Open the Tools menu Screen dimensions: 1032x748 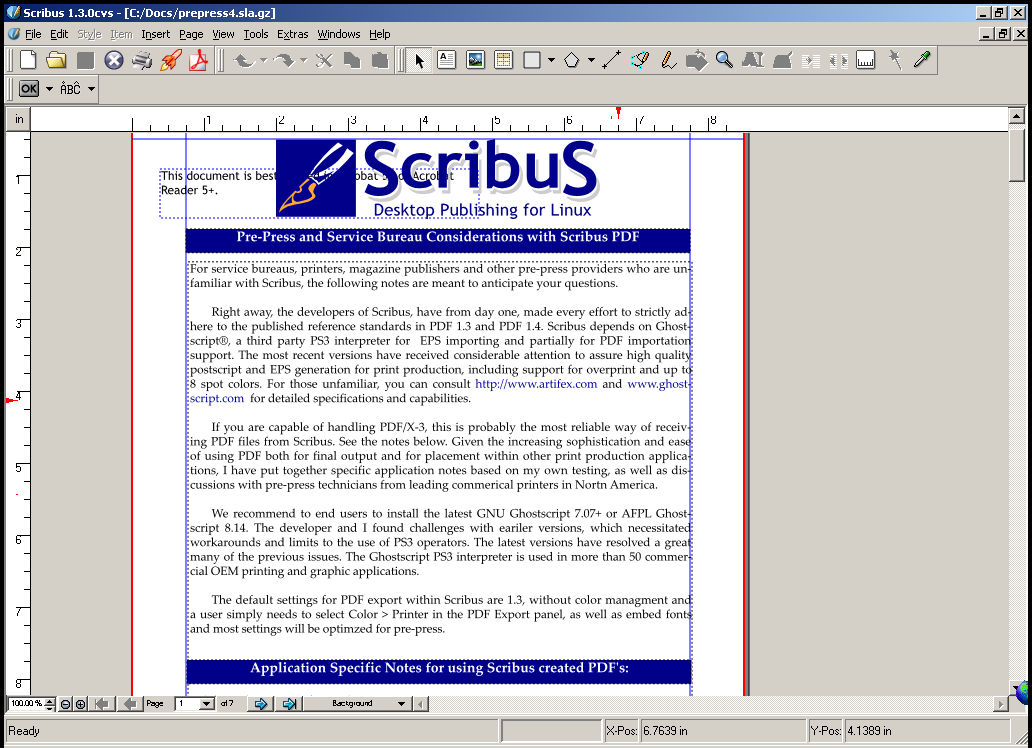pyautogui.click(x=256, y=34)
